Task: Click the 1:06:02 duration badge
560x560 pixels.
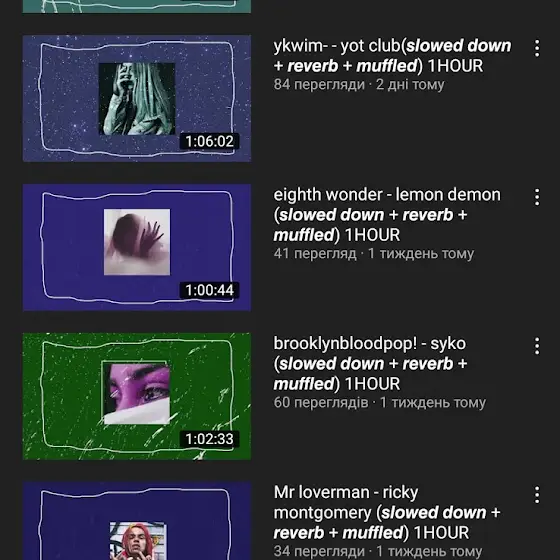Action: point(210,141)
